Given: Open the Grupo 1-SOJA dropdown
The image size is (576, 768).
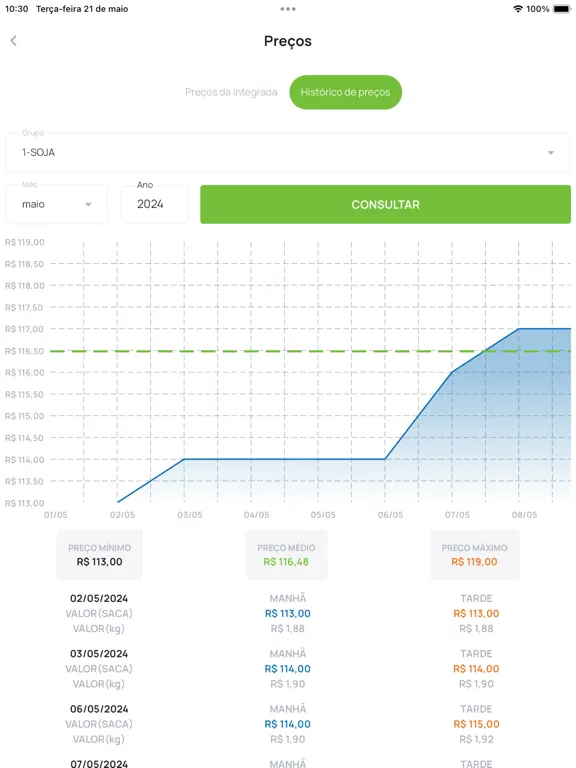Looking at the screenshot, I should pyautogui.click(x=288, y=152).
